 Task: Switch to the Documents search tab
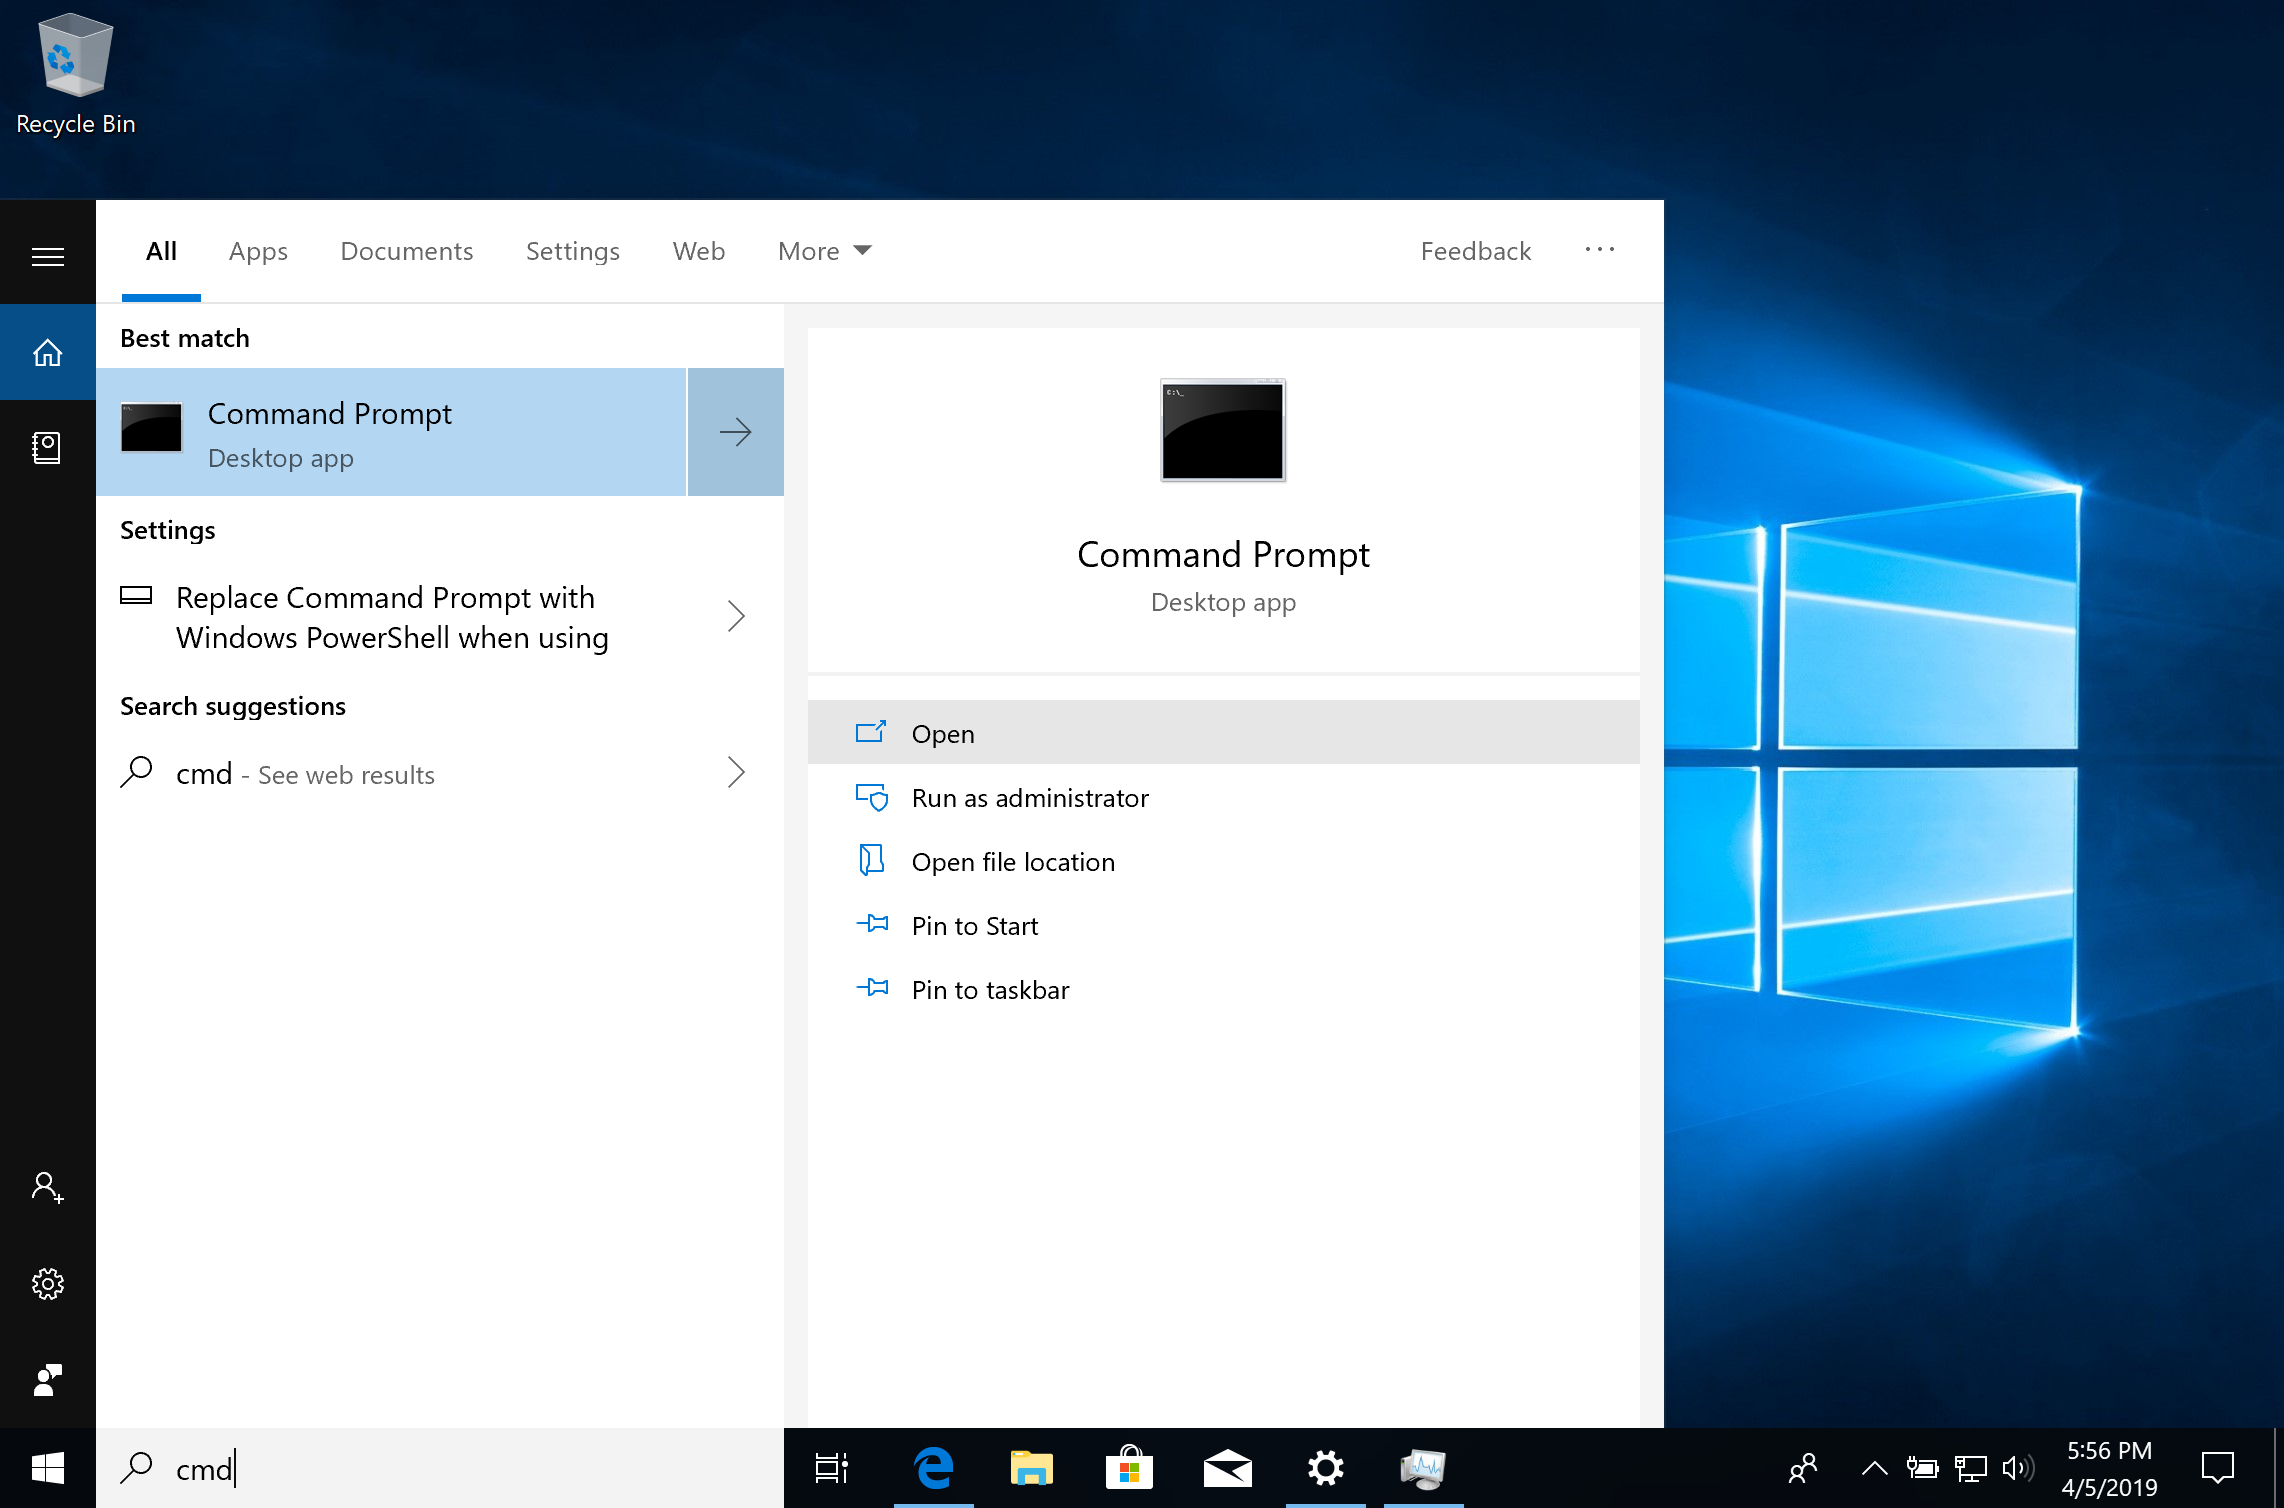tap(404, 249)
